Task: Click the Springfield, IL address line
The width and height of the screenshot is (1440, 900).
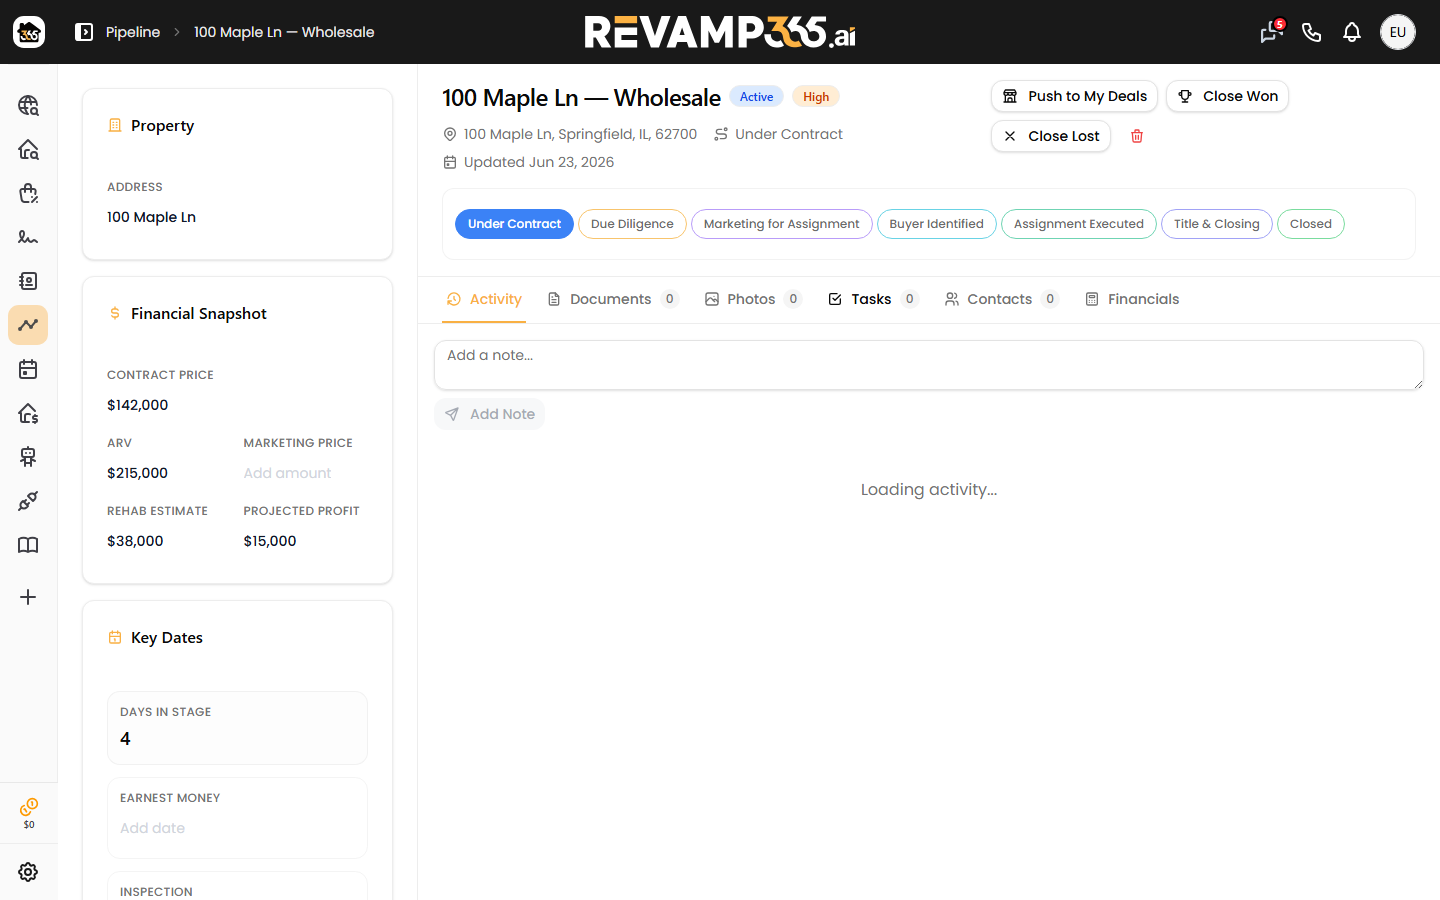Action: click(x=580, y=134)
